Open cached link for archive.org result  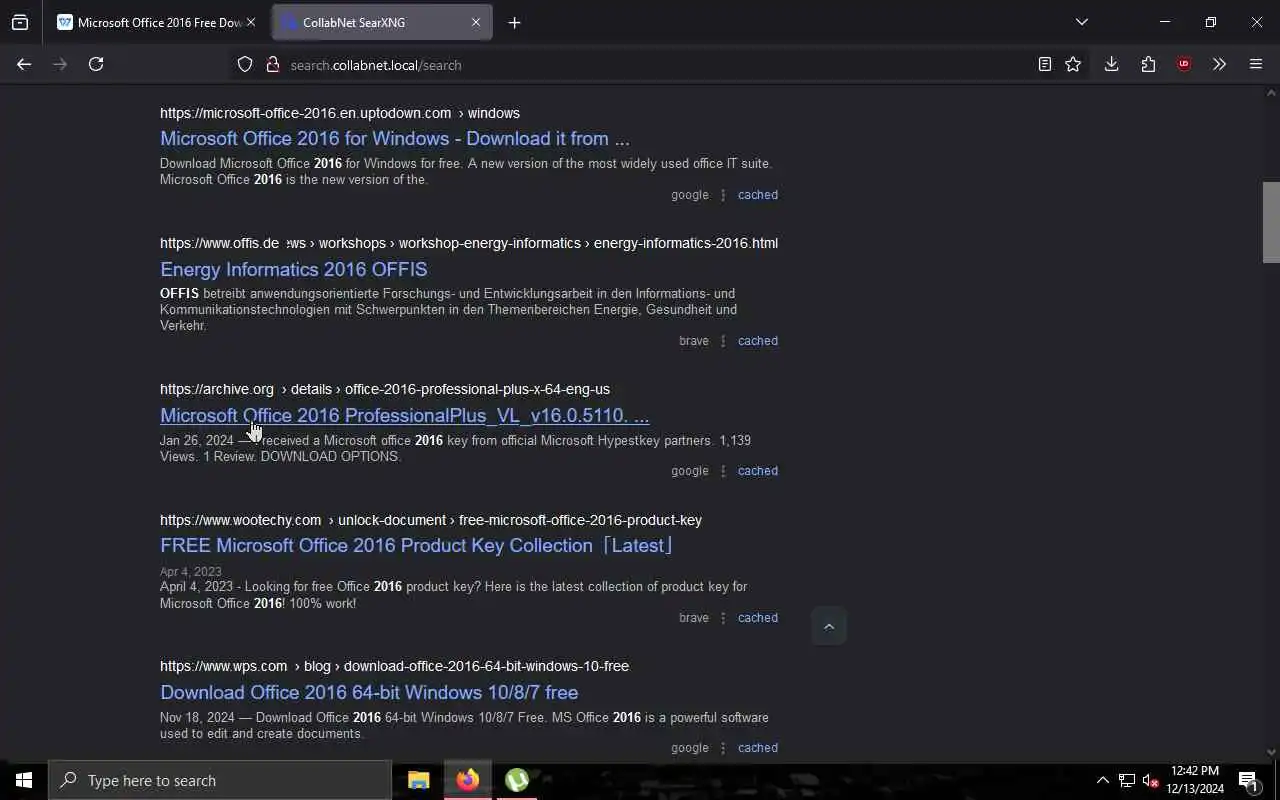click(758, 471)
